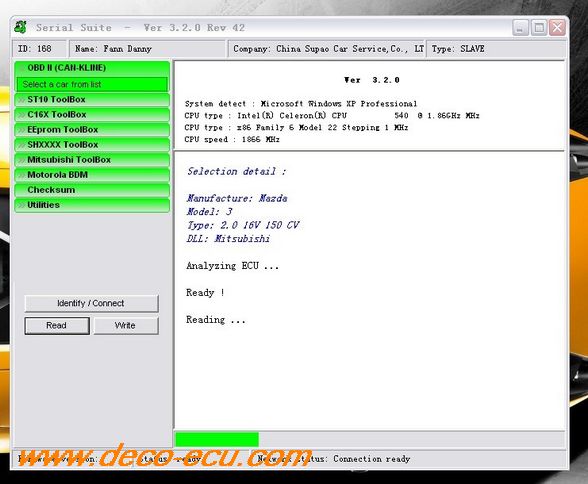The image size is (588, 484).
Task: Select the 'Name: Fann Danny' field
Action: tap(148, 49)
